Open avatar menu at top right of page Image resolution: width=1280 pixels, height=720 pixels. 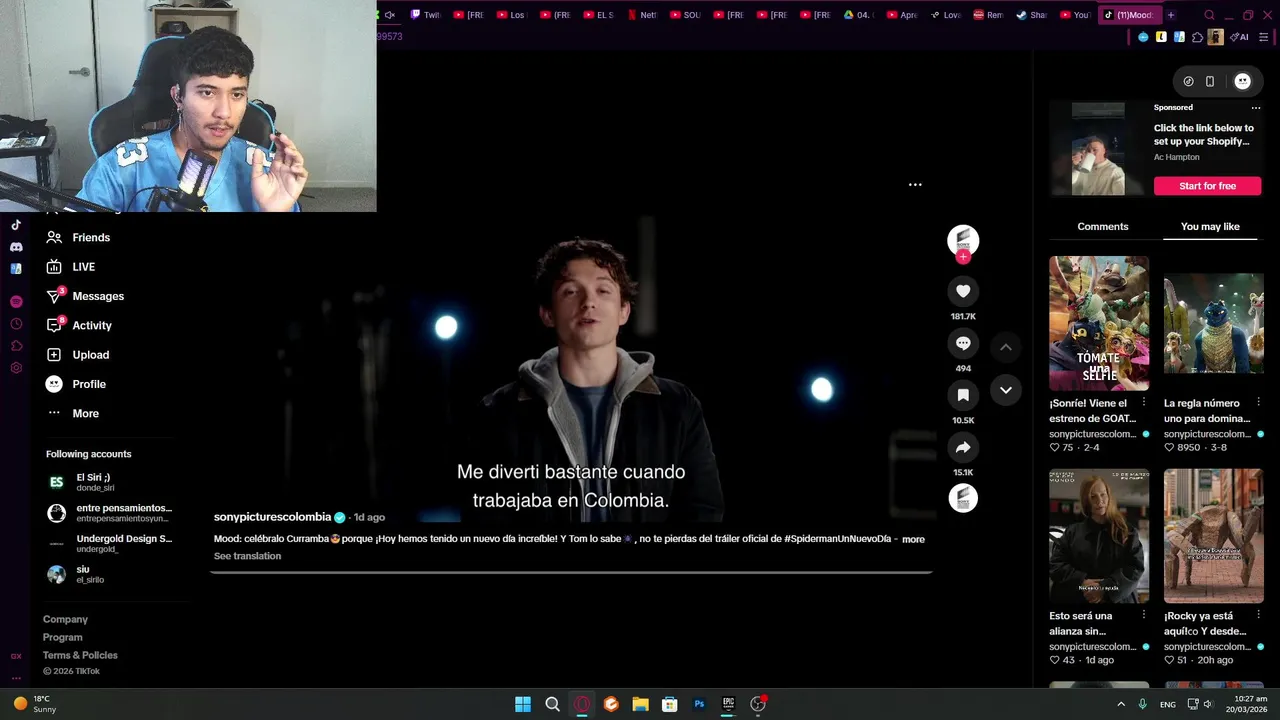pyautogui.click(x=1242, y=81)
